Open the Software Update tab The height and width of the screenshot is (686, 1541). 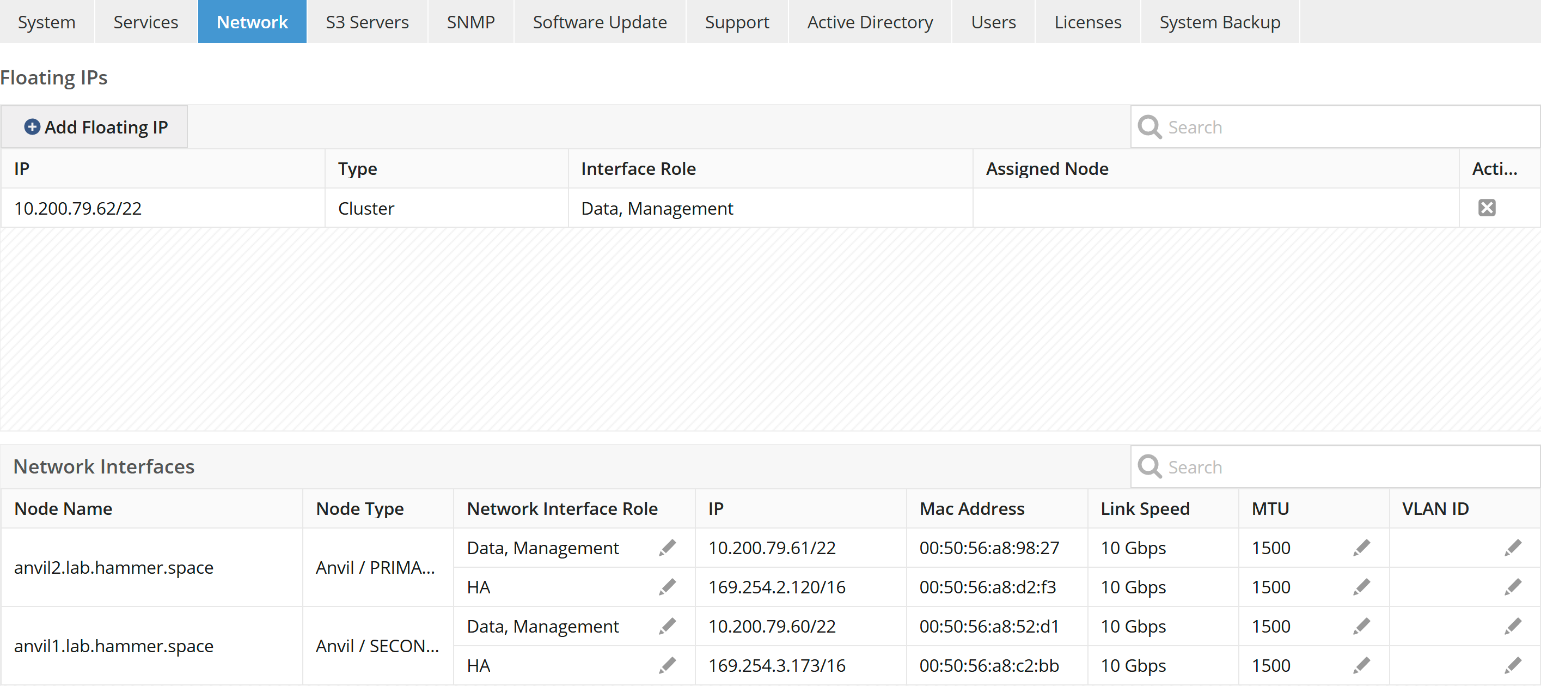(x=600, y=22)
